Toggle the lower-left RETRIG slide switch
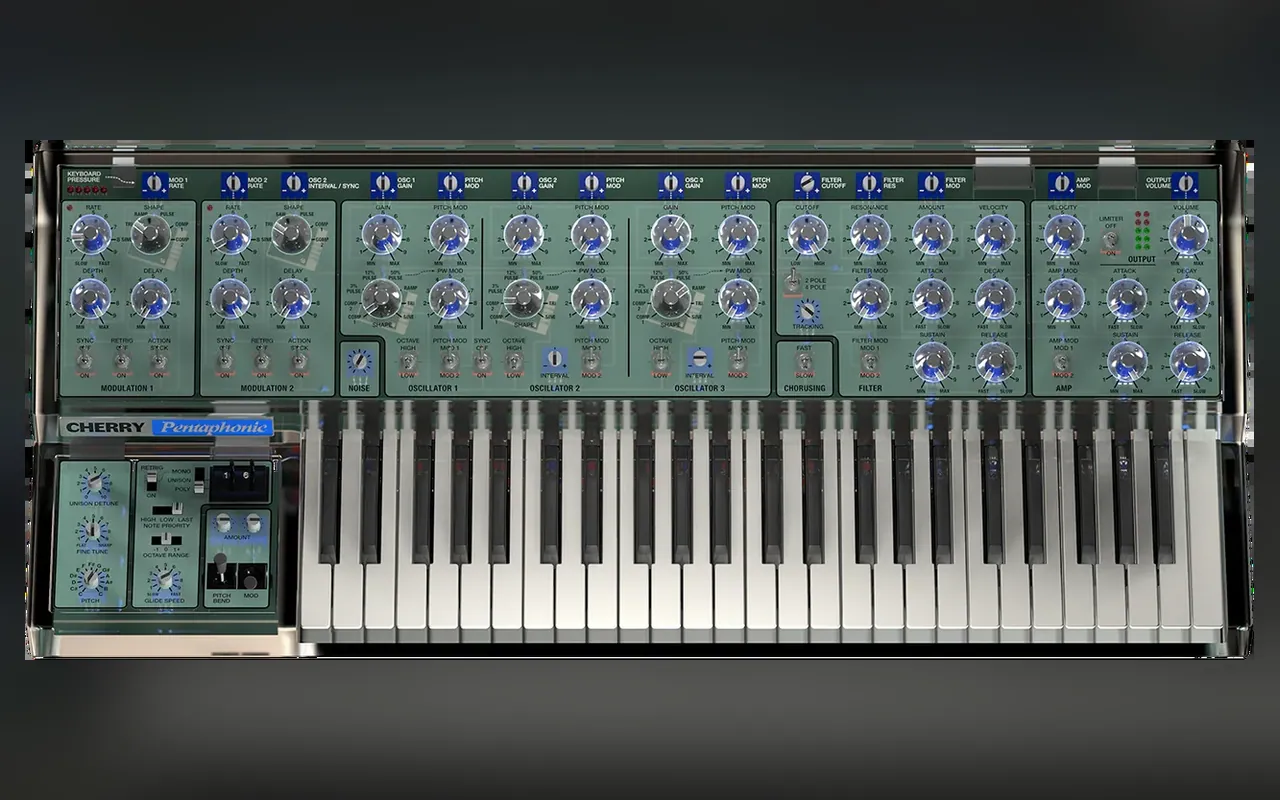The image size is (1280, 800). (153, 480)
